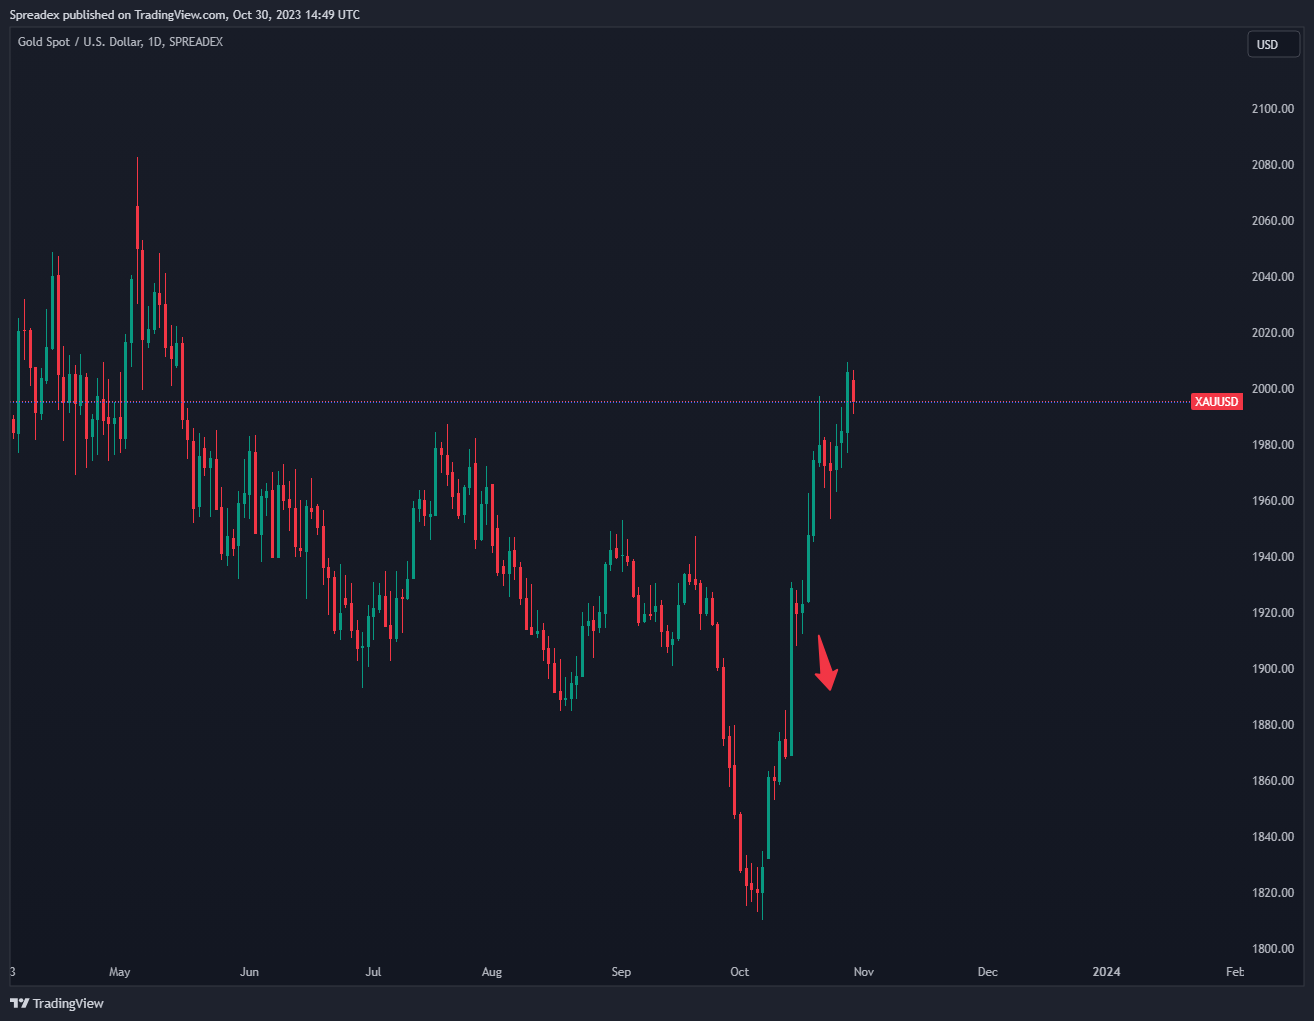The image size is (1314, 1021).
Task: Click the 1860.00 price axis label
Action: [1272, 780]
